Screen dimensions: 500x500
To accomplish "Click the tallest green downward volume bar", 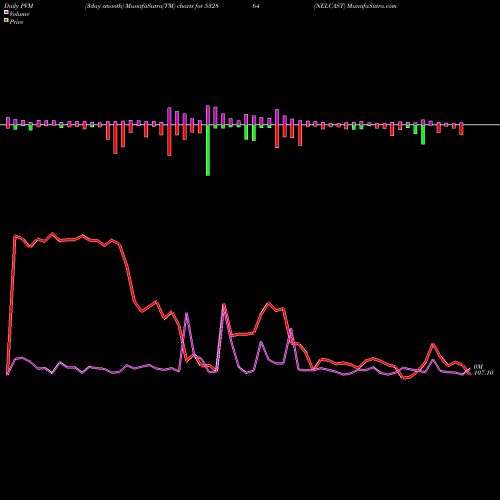I will (x=208, y=150).
